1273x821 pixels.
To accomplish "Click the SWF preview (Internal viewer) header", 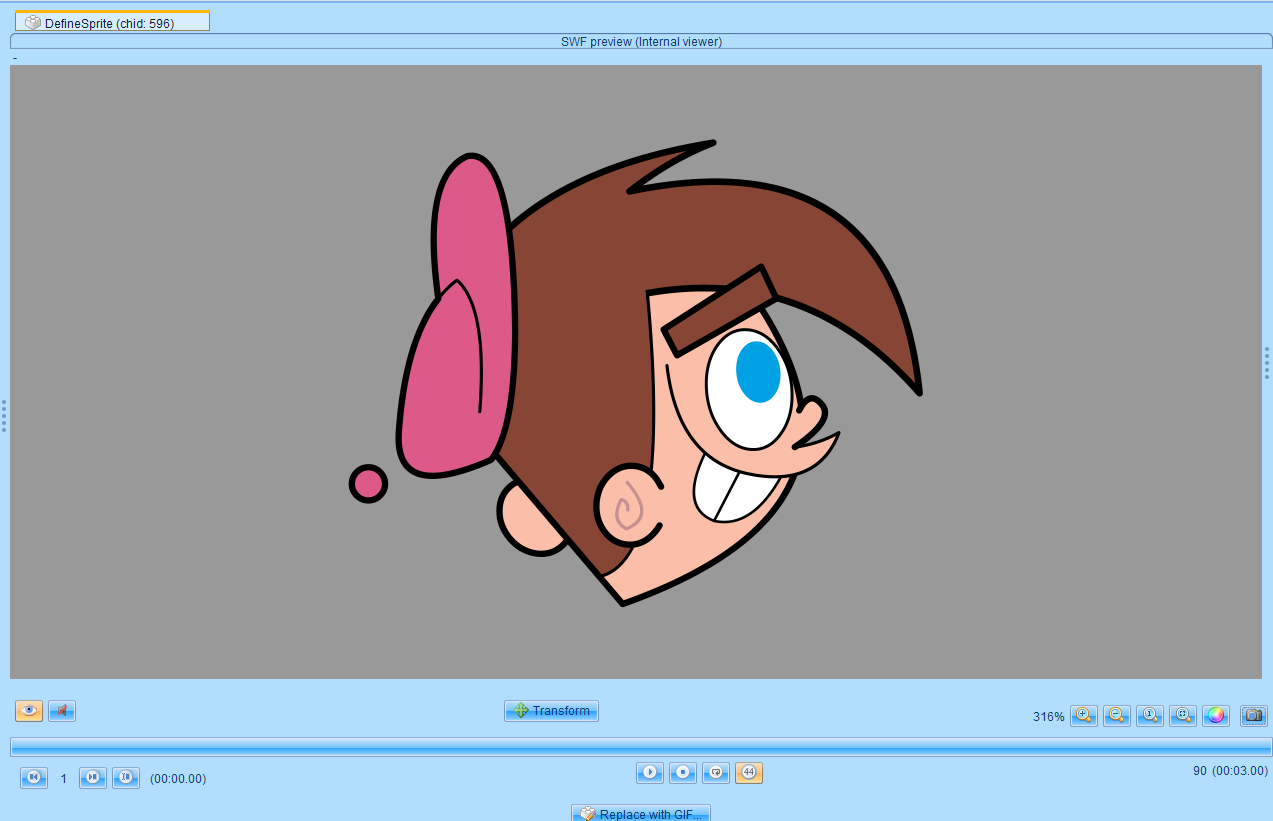I will pyautogui.click(x=641, y=41).
